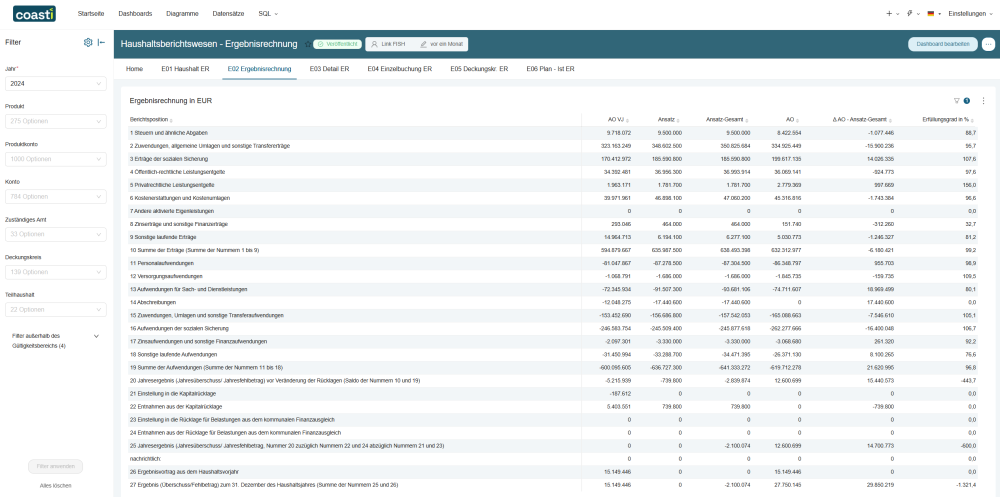Open the Diagramme menu item

[x=182, y=13]
